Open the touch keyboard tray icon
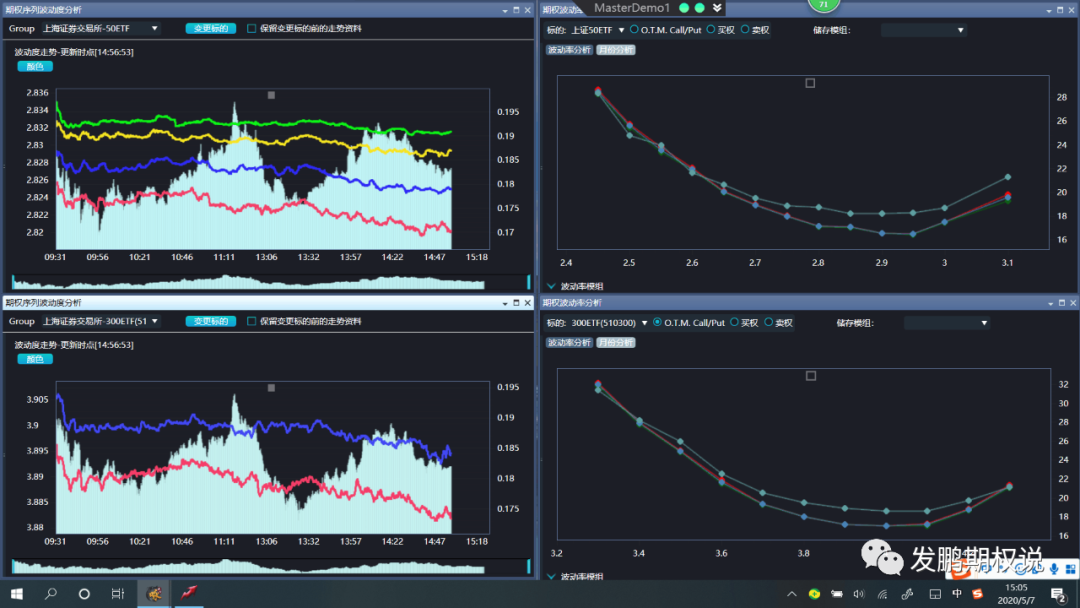This screenshot has height=608, width=1080. click(x=935, y=594)
